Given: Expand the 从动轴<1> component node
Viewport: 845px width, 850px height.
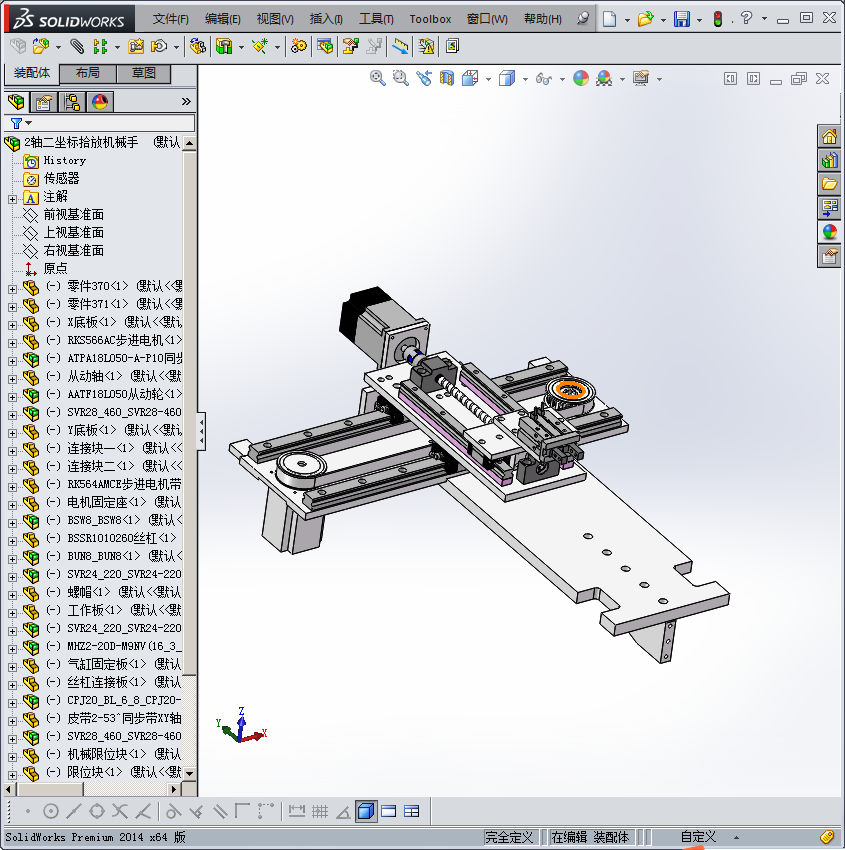Looking at the screenshot, I should [12, 379].
